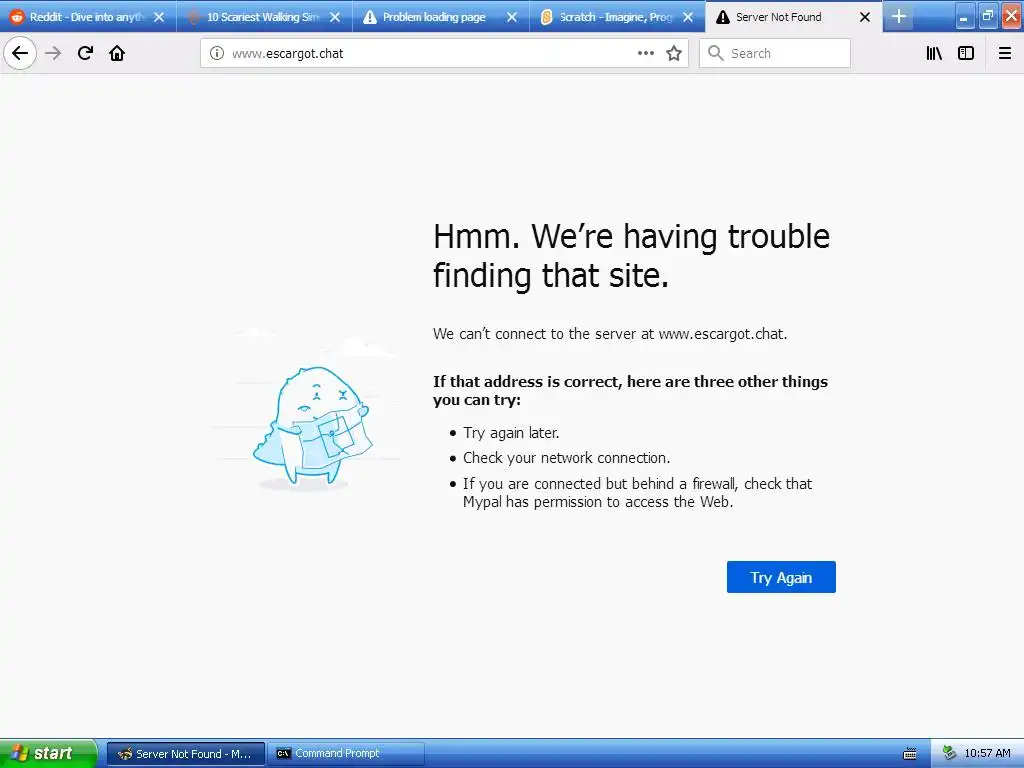Close the Reddit tab
The width and height of the screenshot is (1024, 768).
pos(159,17)
